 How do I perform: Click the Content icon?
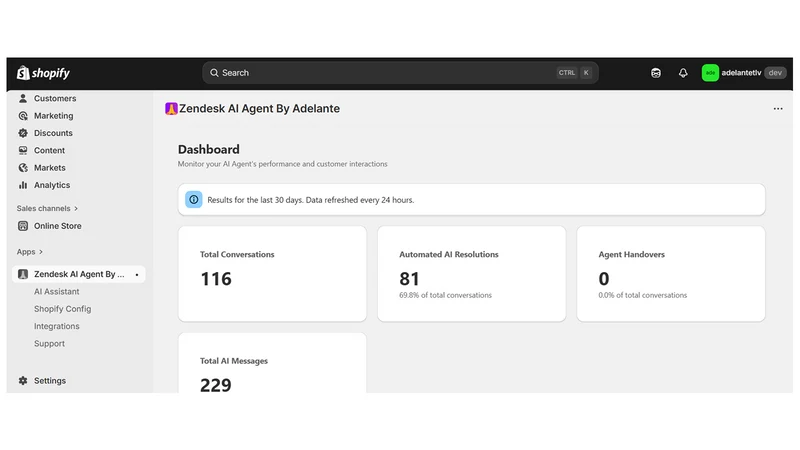[x=23, y=151]
